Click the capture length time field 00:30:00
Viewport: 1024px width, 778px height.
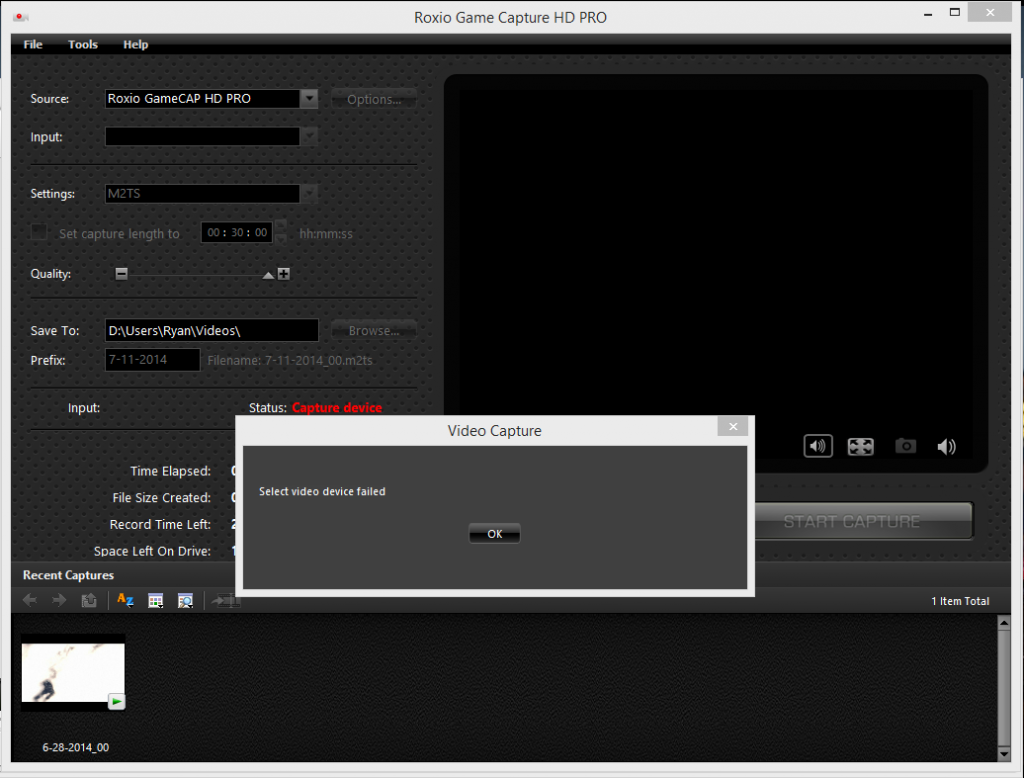[236, 233]
